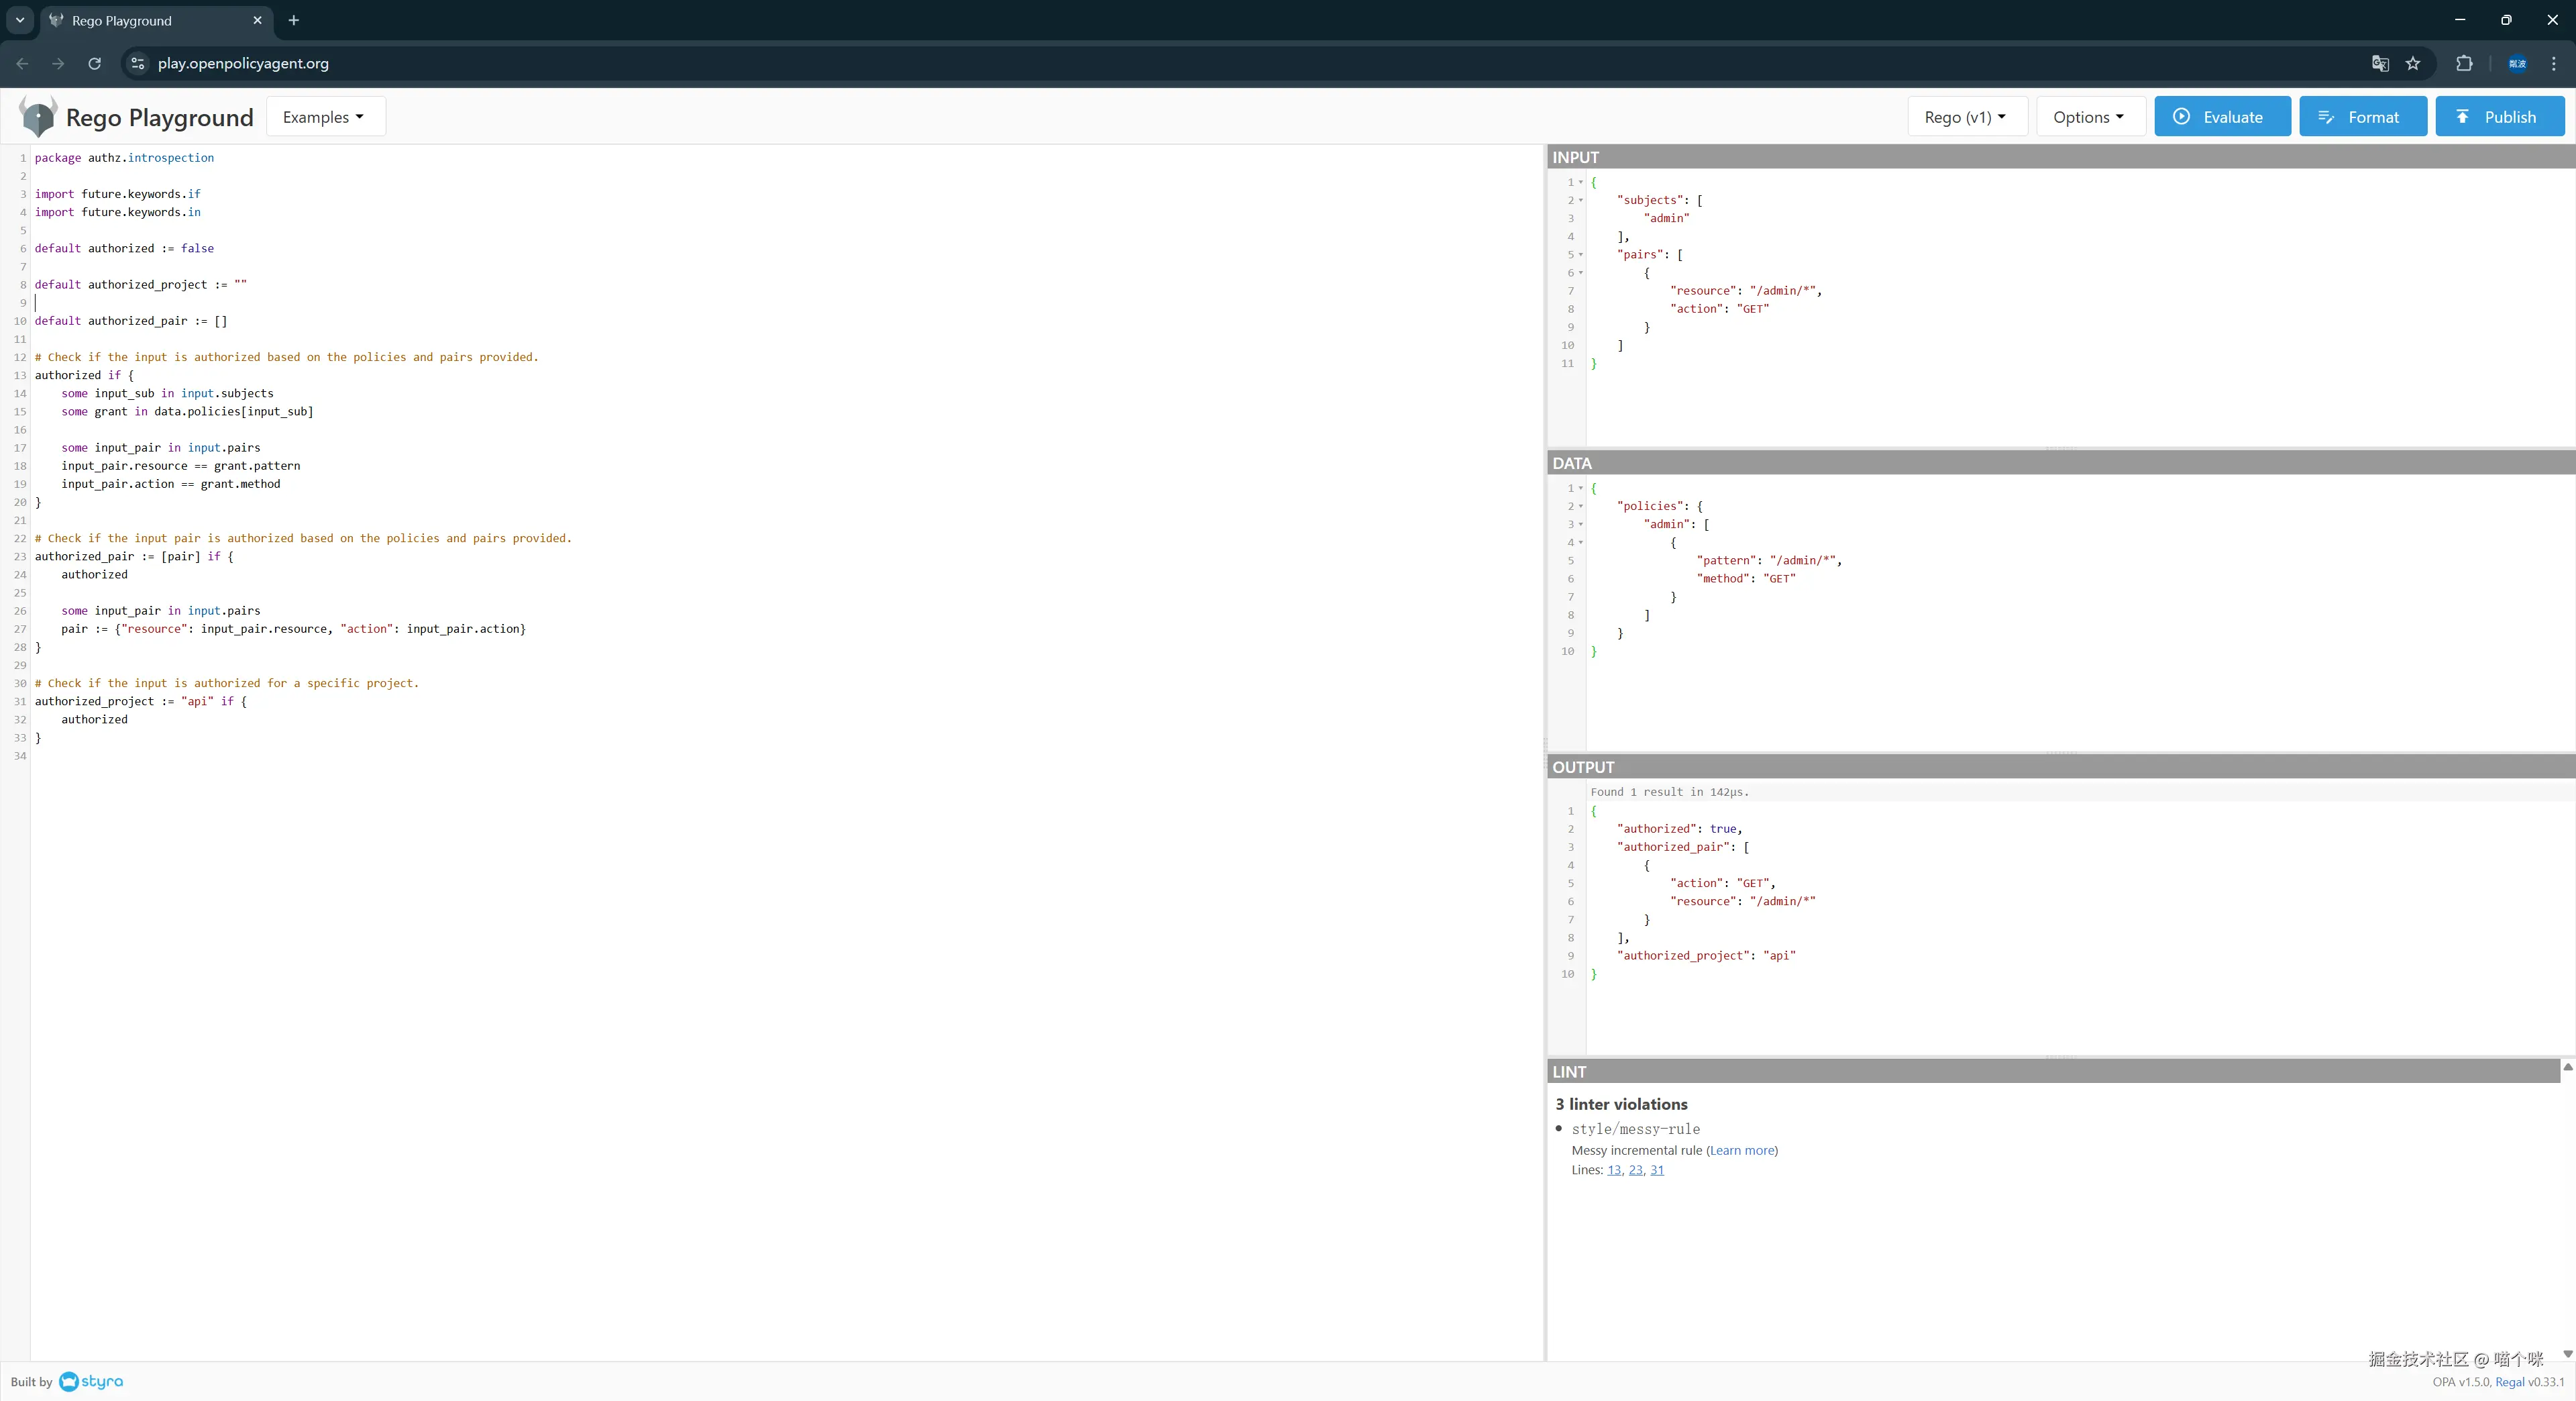This screenshot has height=1401, width=2576.
Task: Open Chrome three-dot menu
Action: [x=2553, y=63]
